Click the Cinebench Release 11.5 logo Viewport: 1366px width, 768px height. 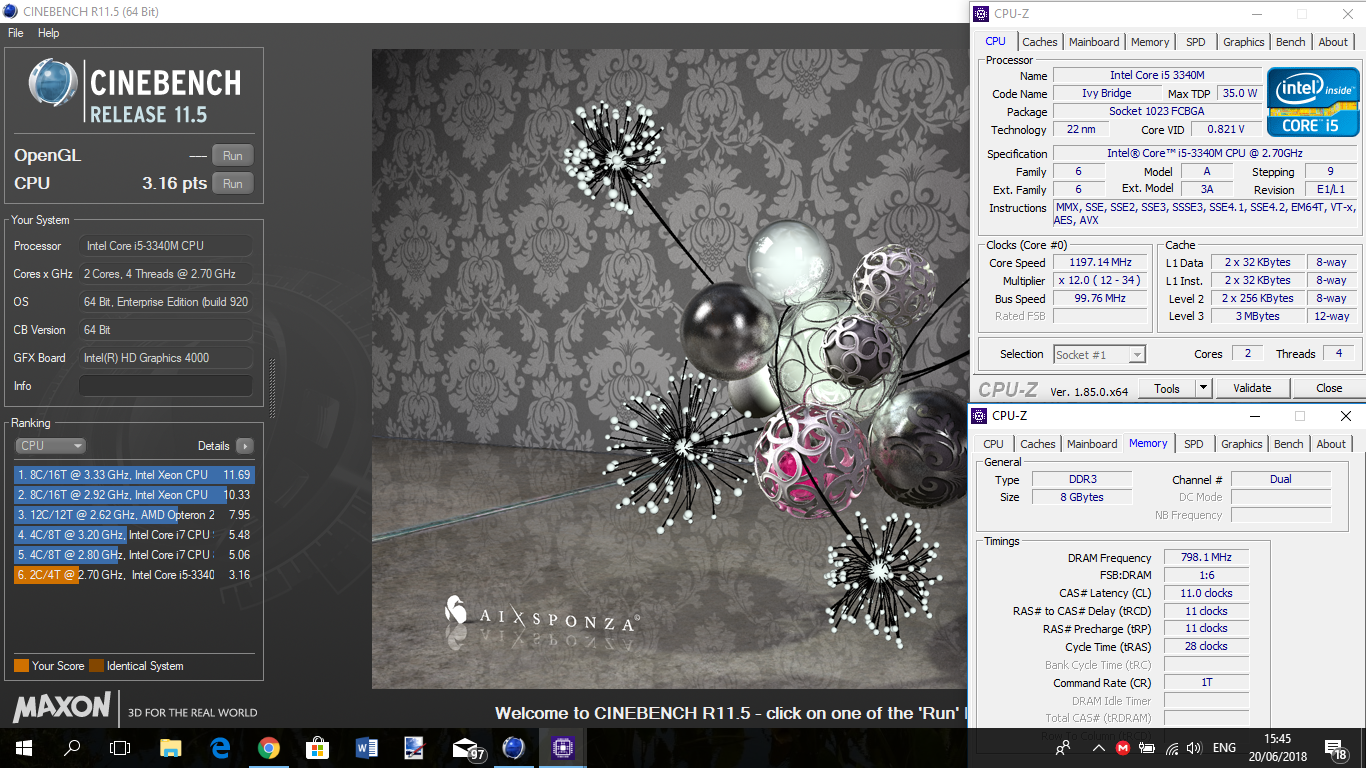[x=134, y=91]
